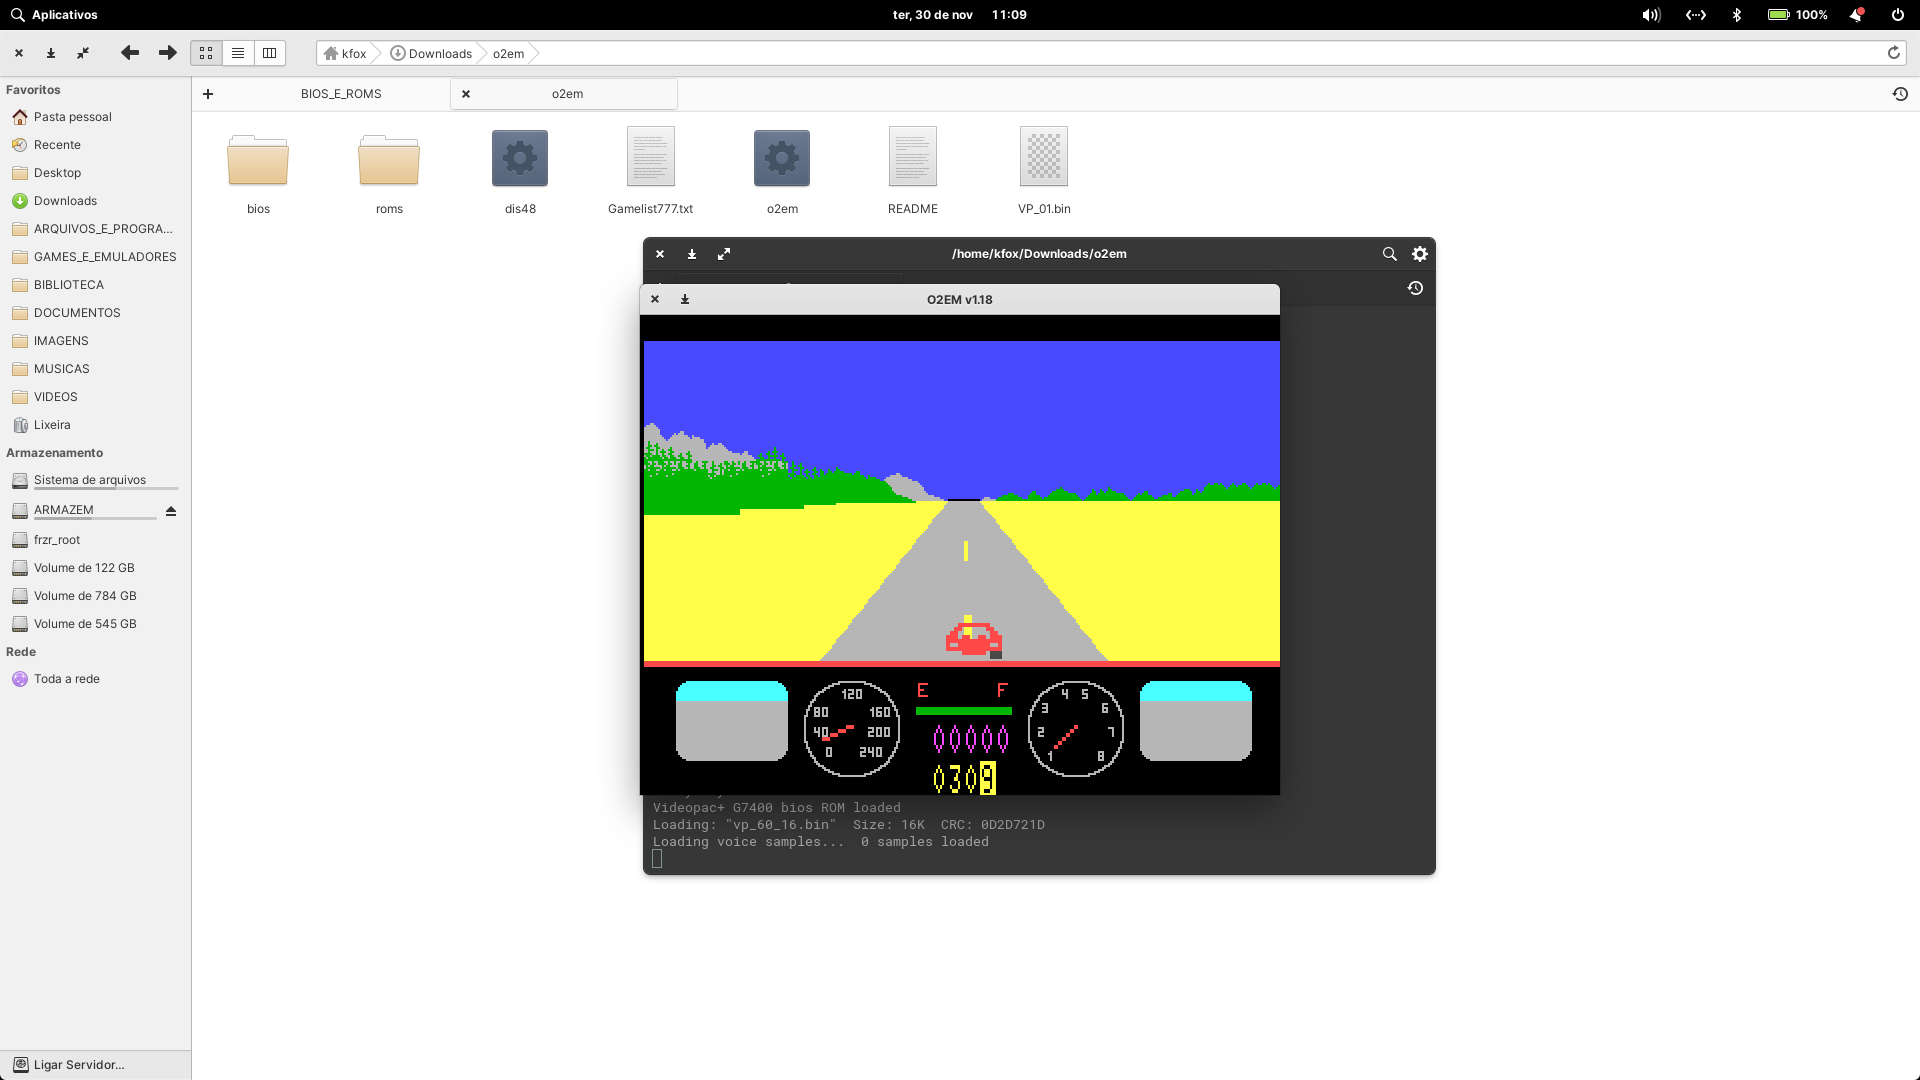Click Ligar Servidor... button
This screenshot has width=1920, height=1080.
[x=95, y=1065]
